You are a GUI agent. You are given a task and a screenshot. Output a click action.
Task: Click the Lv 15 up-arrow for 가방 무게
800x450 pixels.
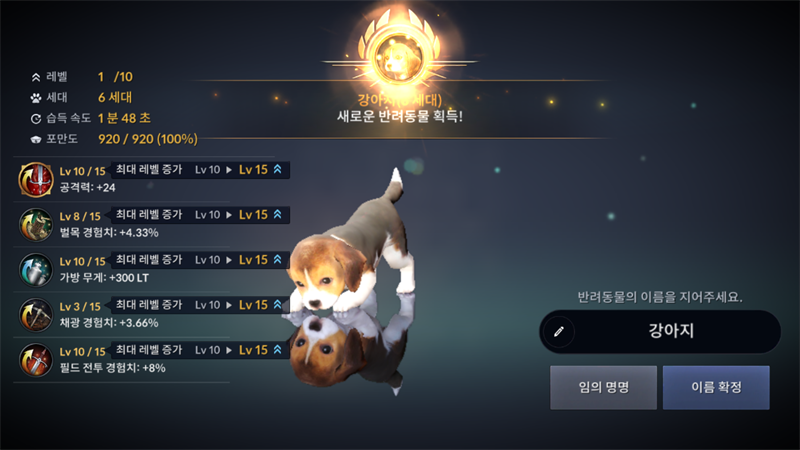[278, 260]
